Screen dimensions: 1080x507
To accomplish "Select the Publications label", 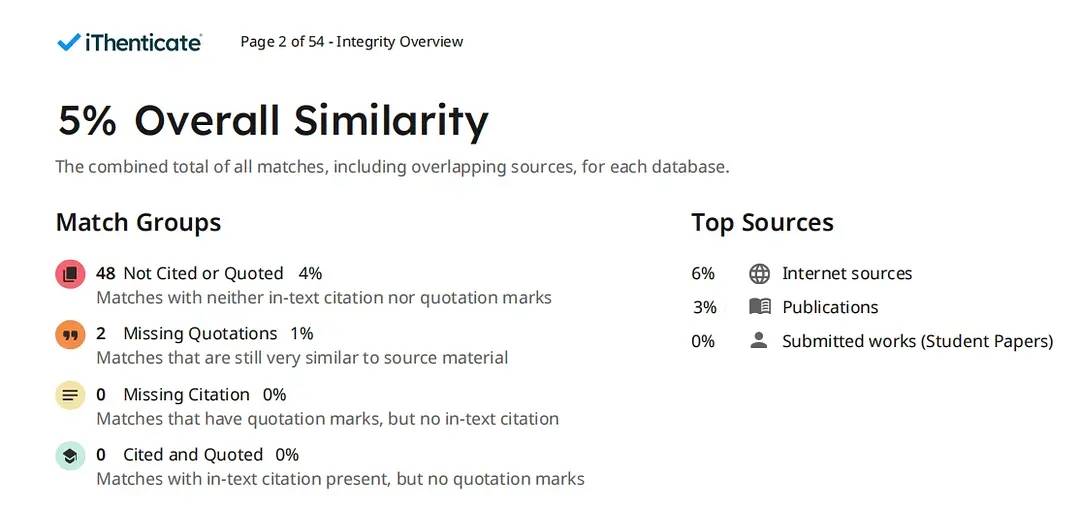I will tap(830, 307).
